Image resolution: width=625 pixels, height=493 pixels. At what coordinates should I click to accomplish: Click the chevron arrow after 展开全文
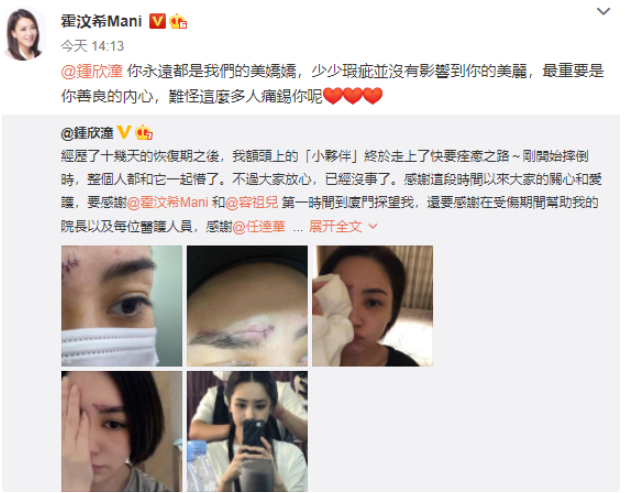(373, 226)
